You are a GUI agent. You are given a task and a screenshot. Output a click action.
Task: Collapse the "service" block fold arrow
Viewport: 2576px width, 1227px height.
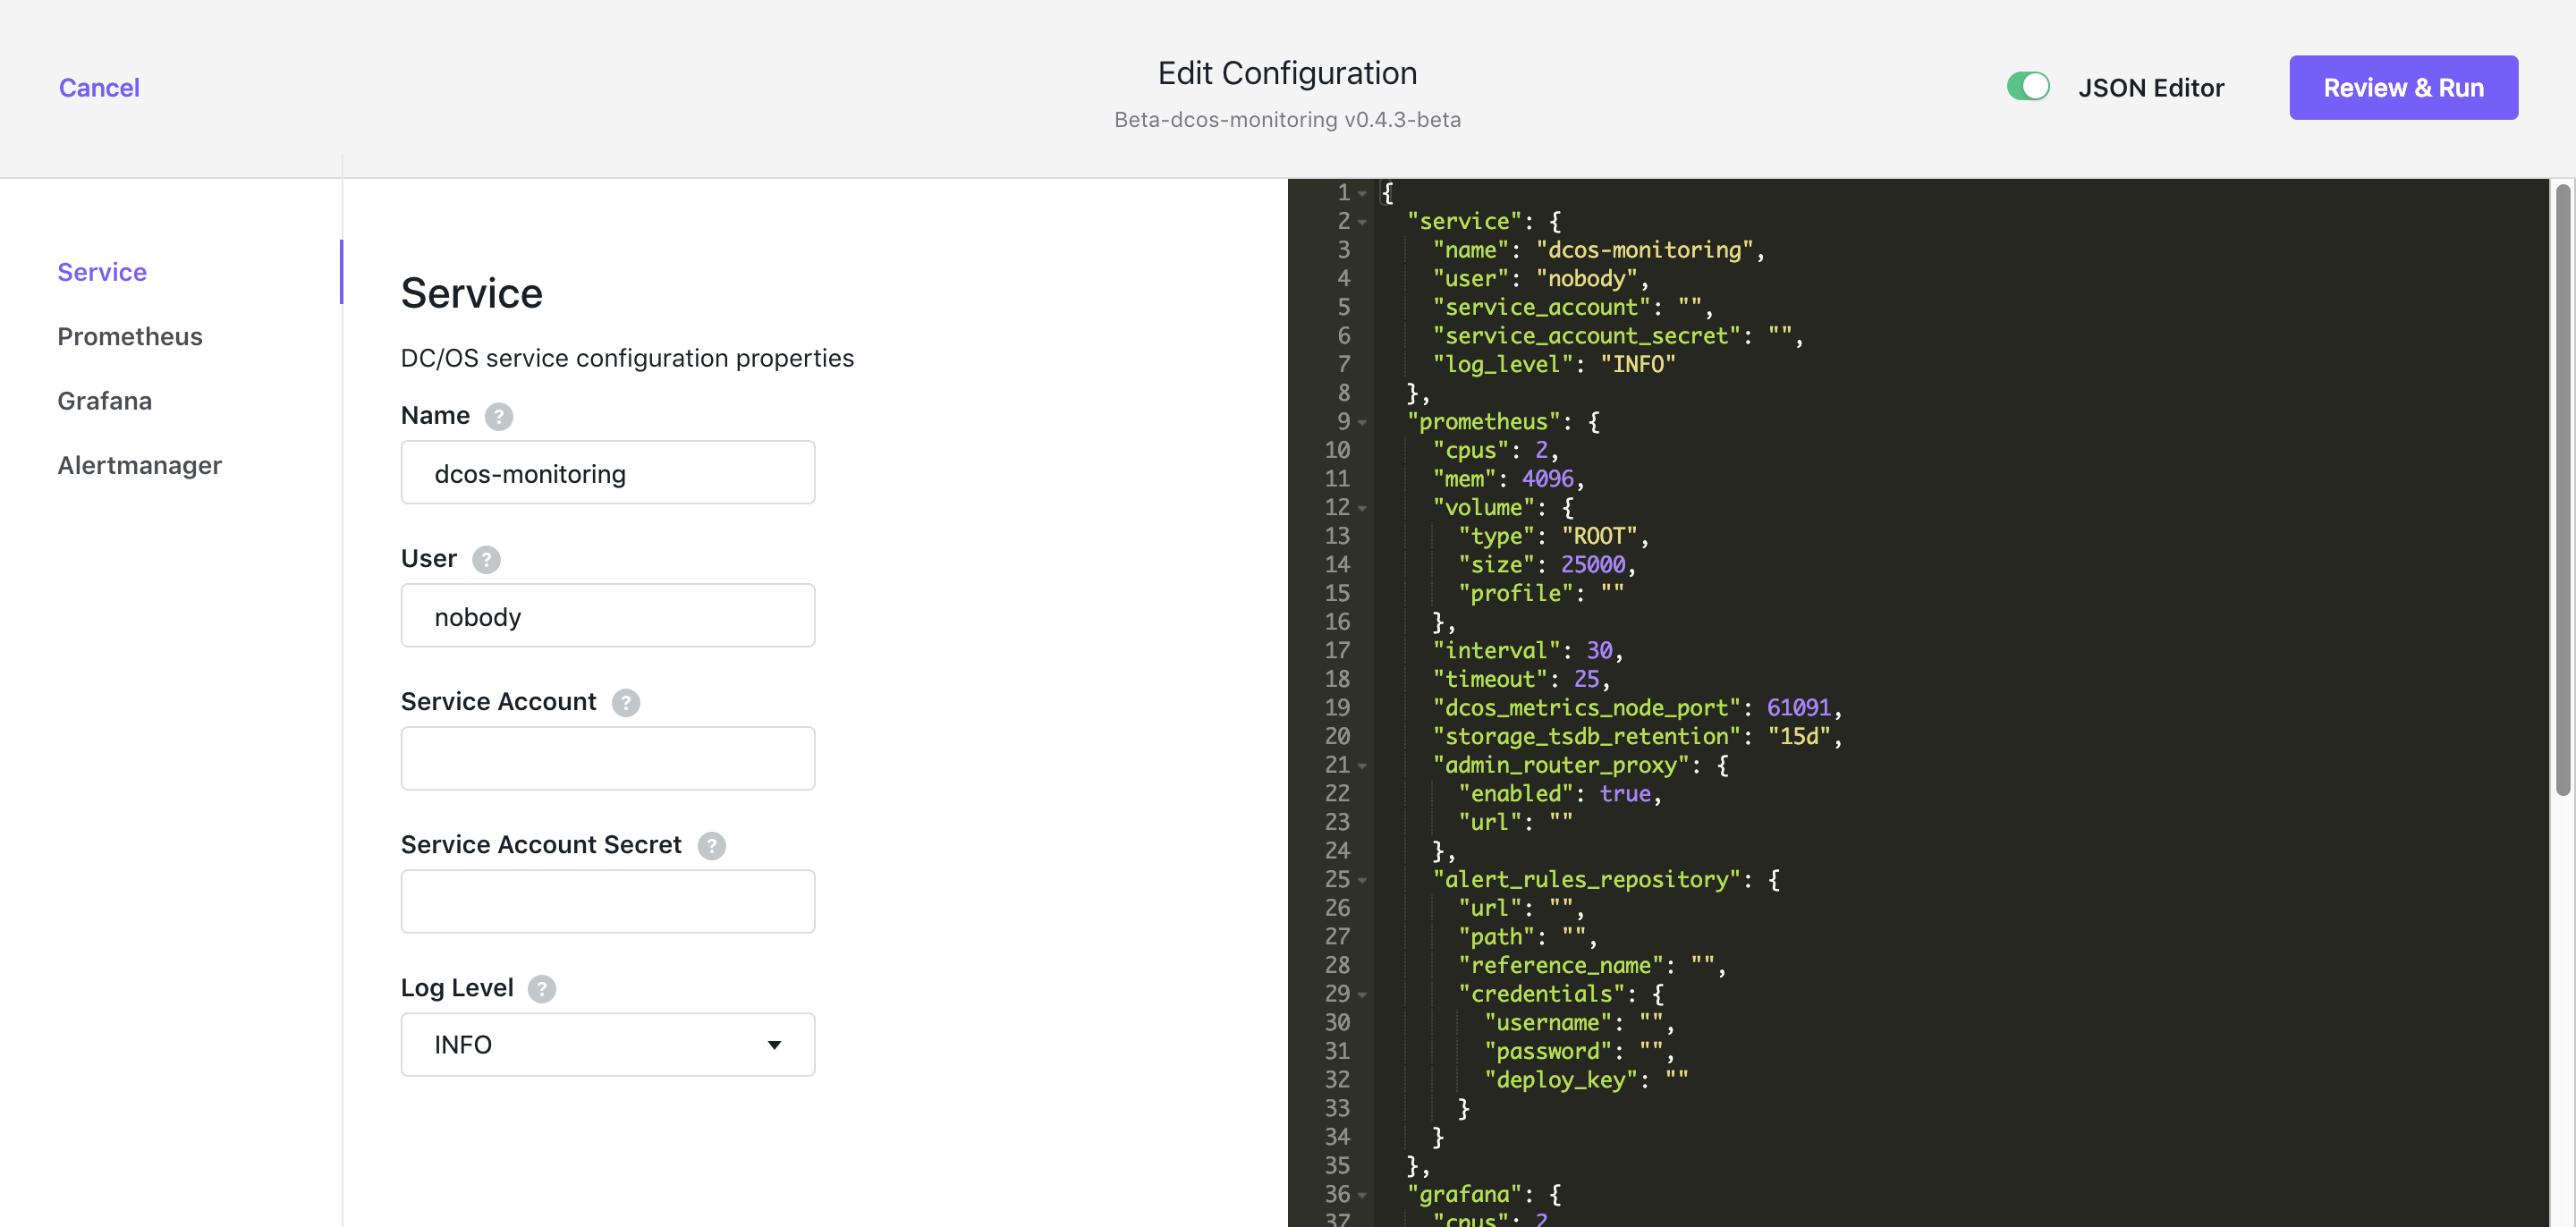point(1363,222)
